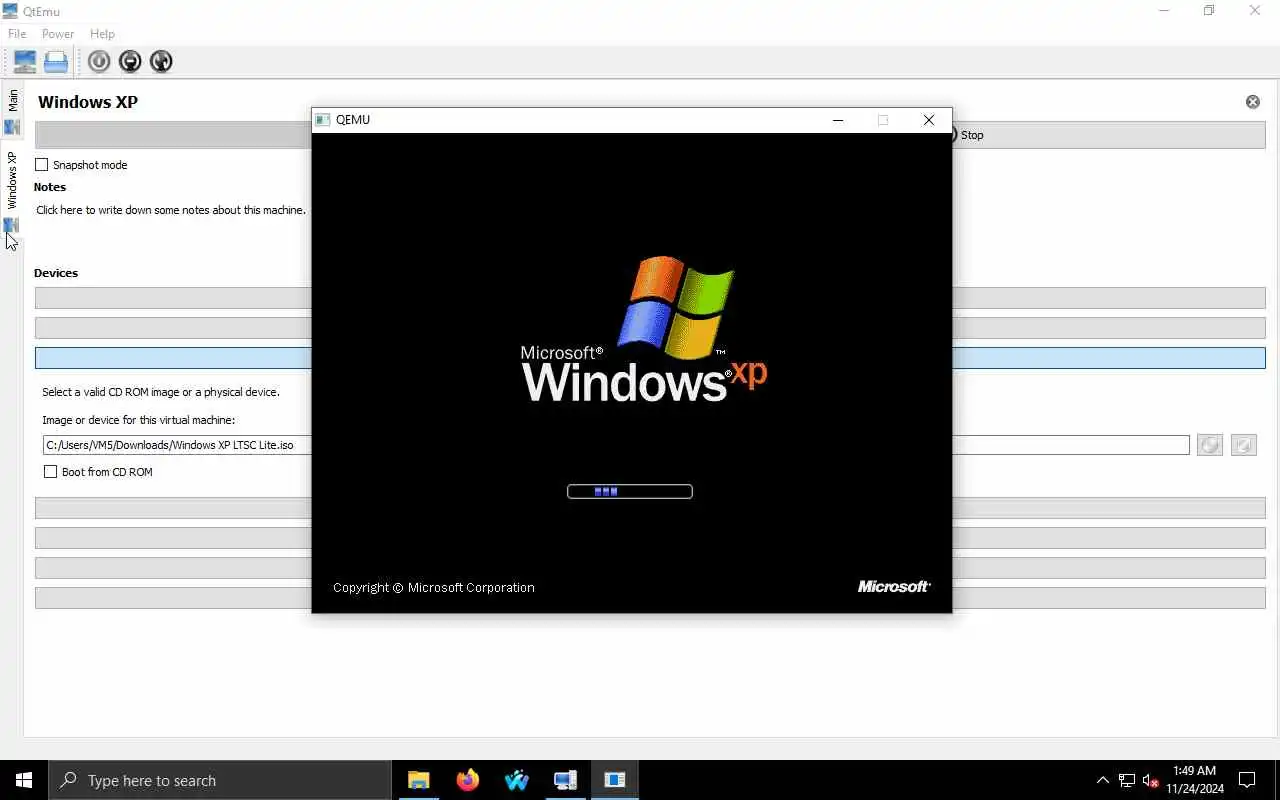This screenshot has width=1280, height=800.
Task: Click inside the QEMU Windows XP boot screen
Action: tap(632, 372)
